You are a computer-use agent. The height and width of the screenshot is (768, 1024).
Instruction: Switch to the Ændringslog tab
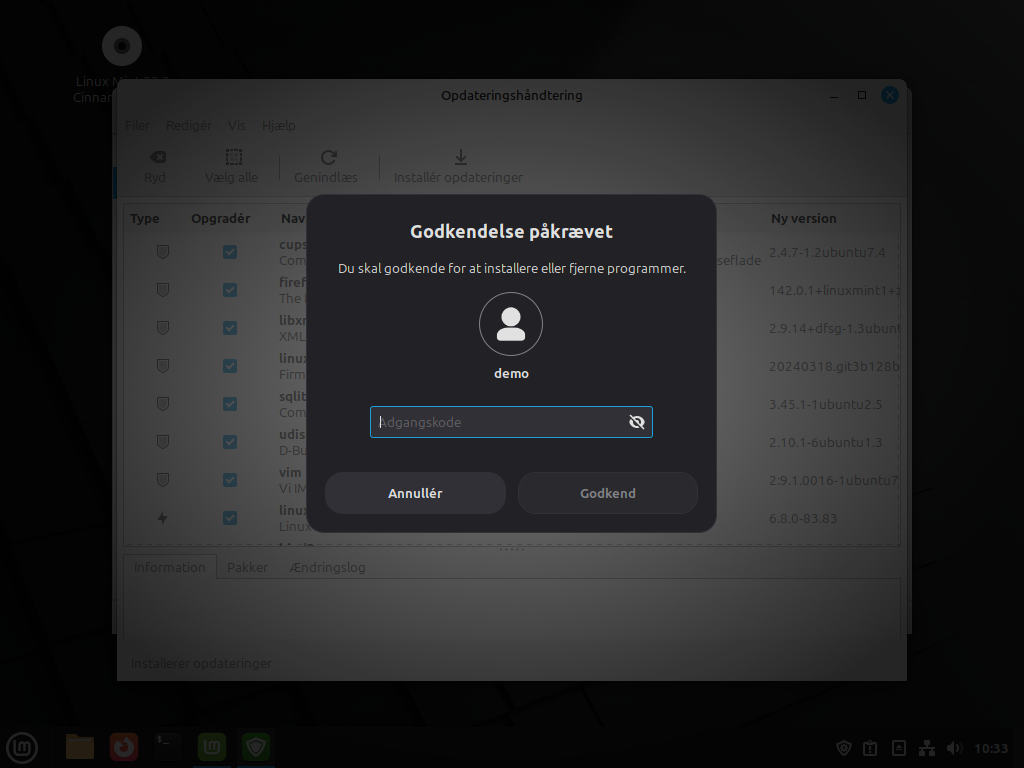pyautogui.click(x=326, y=567)
